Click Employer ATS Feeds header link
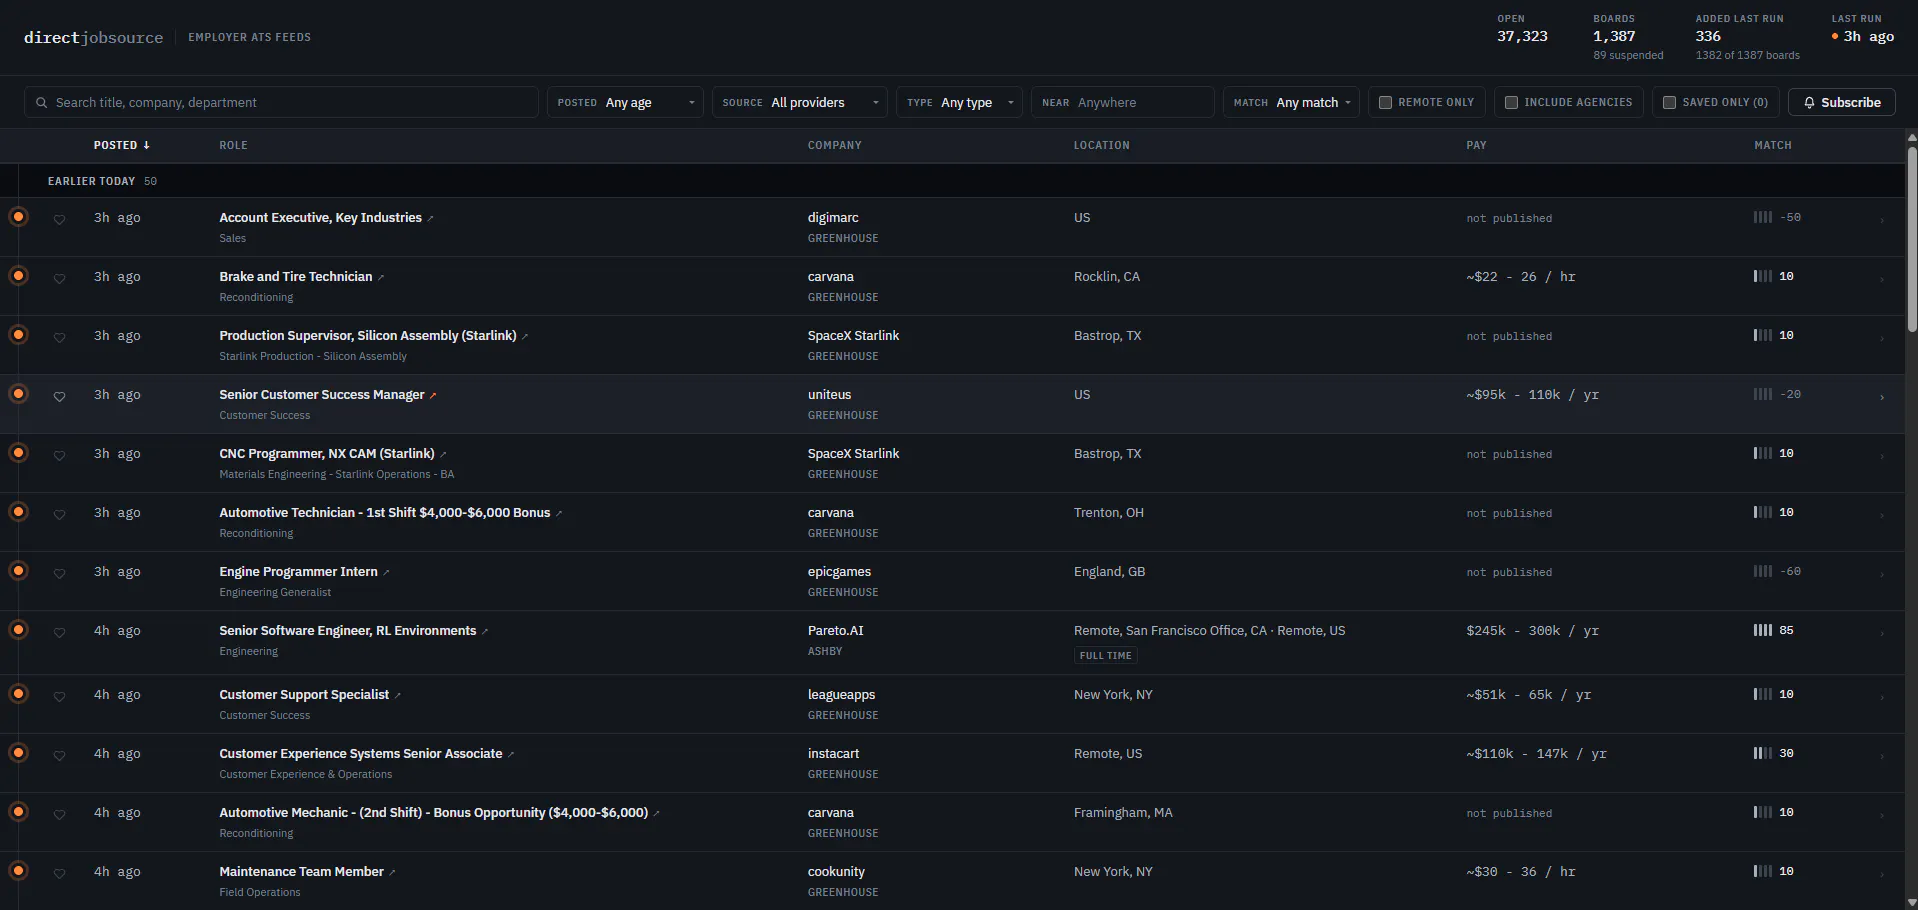Viewport: 1918px width, 910px height. click(249, 37)
